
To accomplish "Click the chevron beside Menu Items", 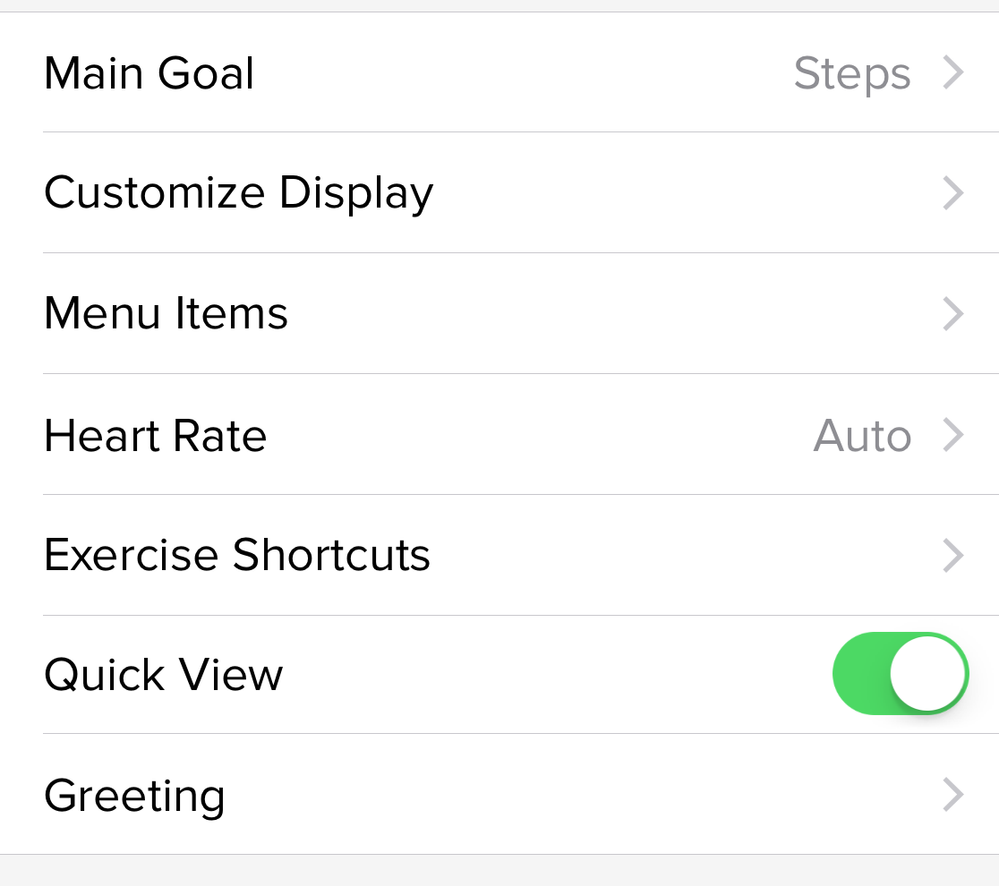I will click(952, 313).
